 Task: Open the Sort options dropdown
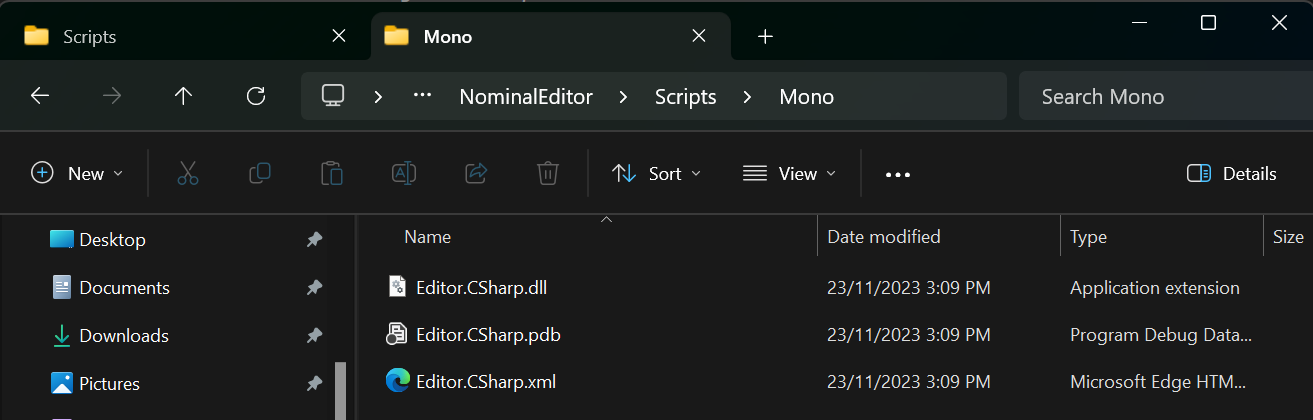656,173
